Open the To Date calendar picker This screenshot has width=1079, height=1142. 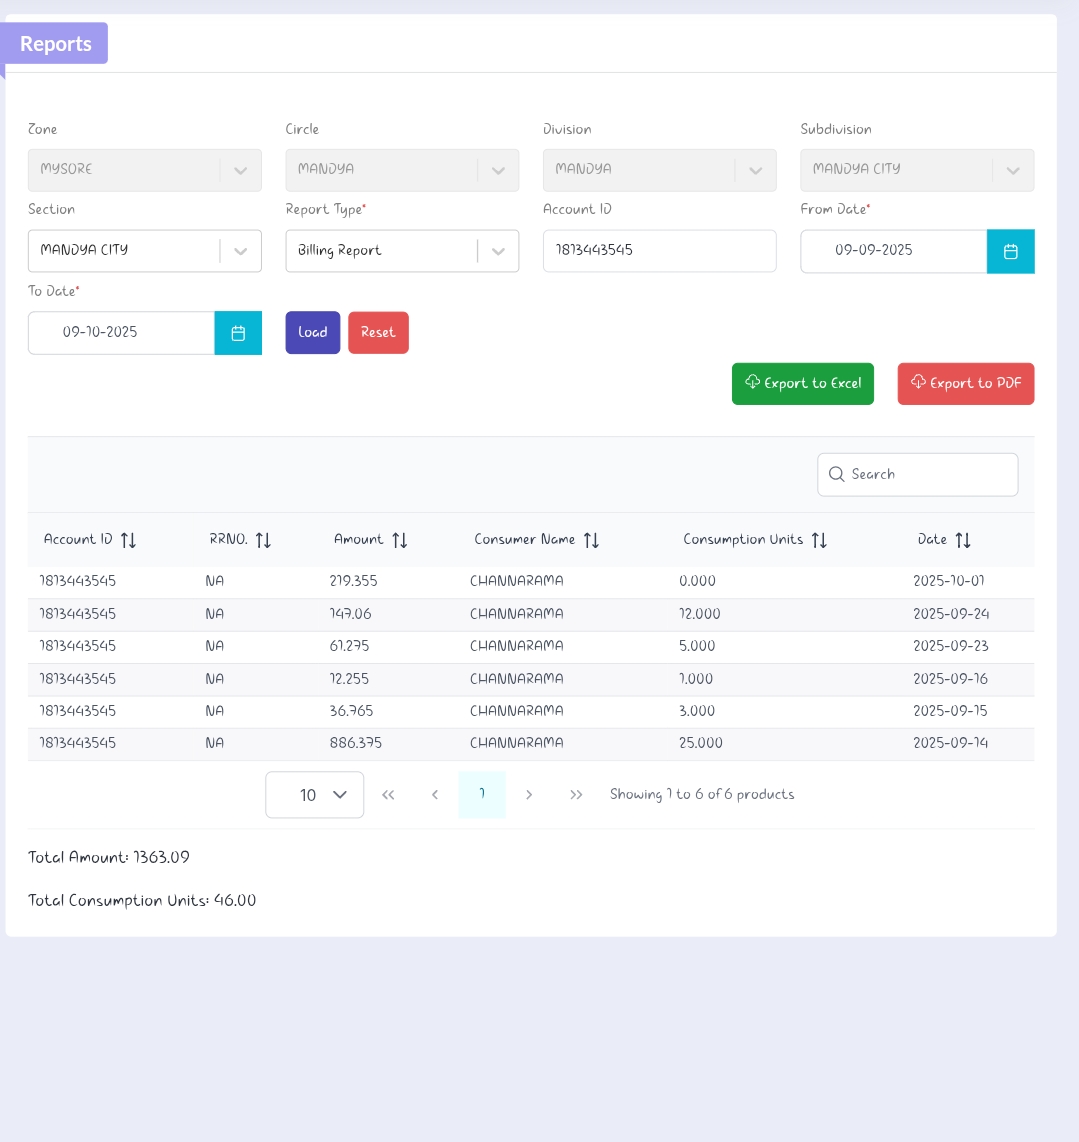point(238,333)
